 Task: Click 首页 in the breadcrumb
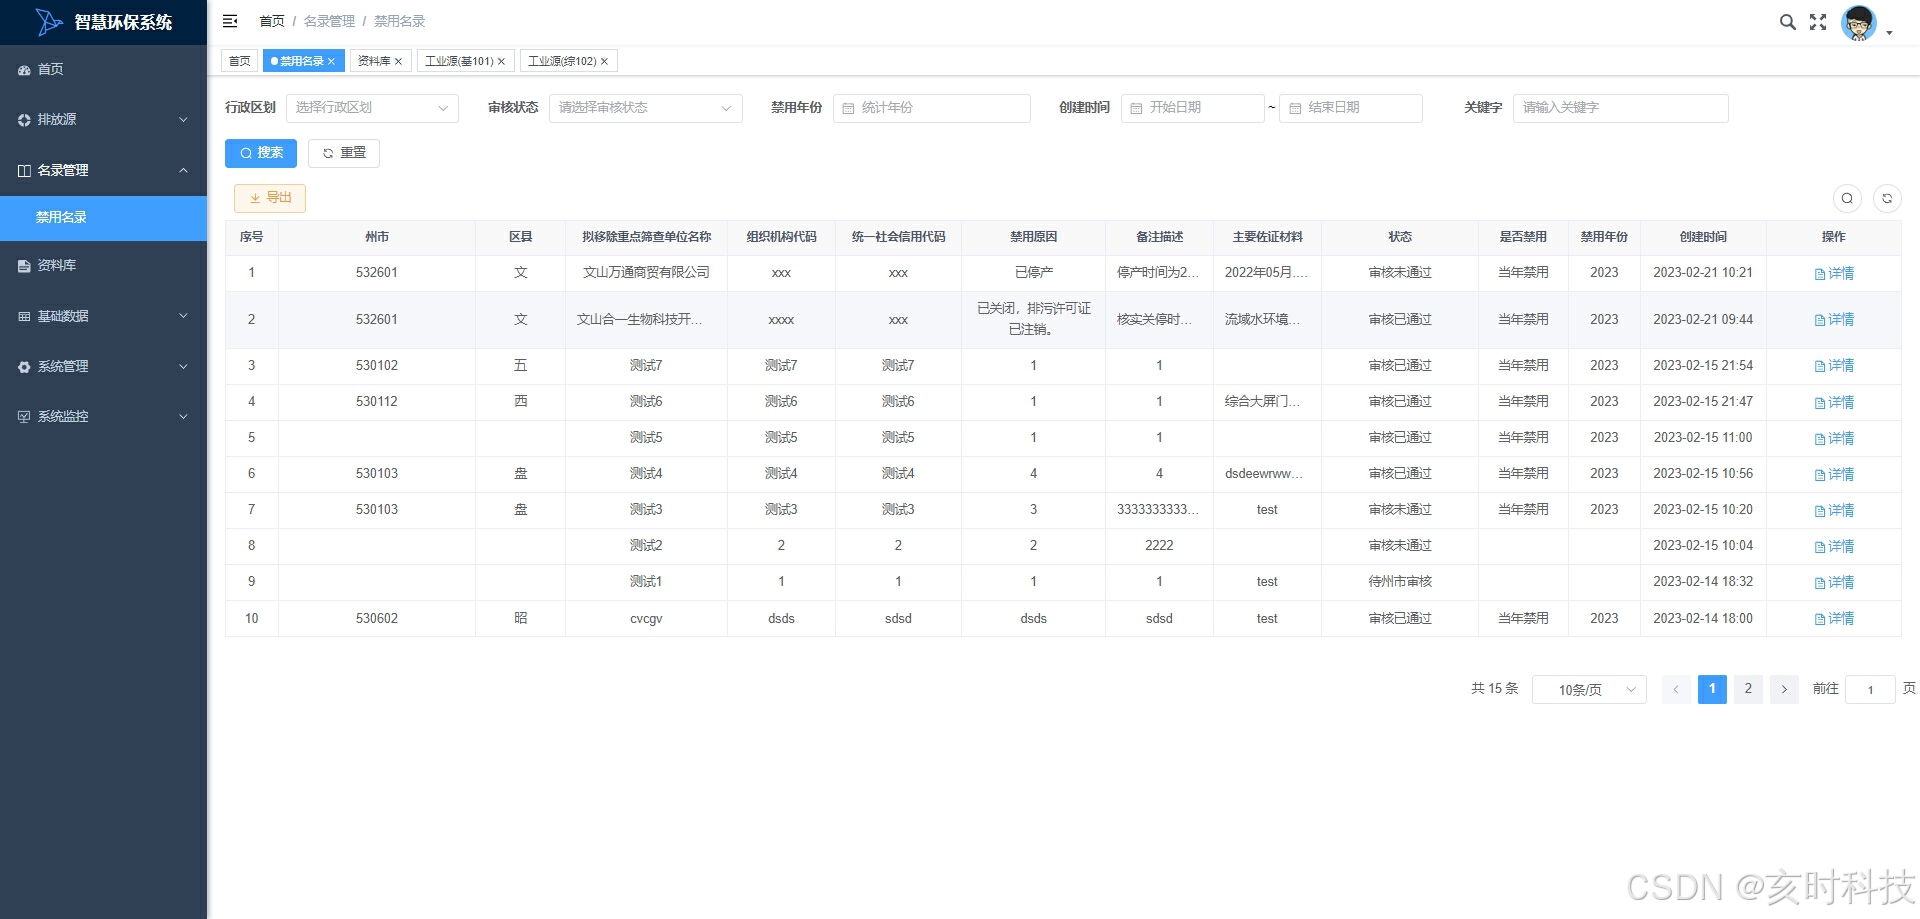[x=272, y=21]
